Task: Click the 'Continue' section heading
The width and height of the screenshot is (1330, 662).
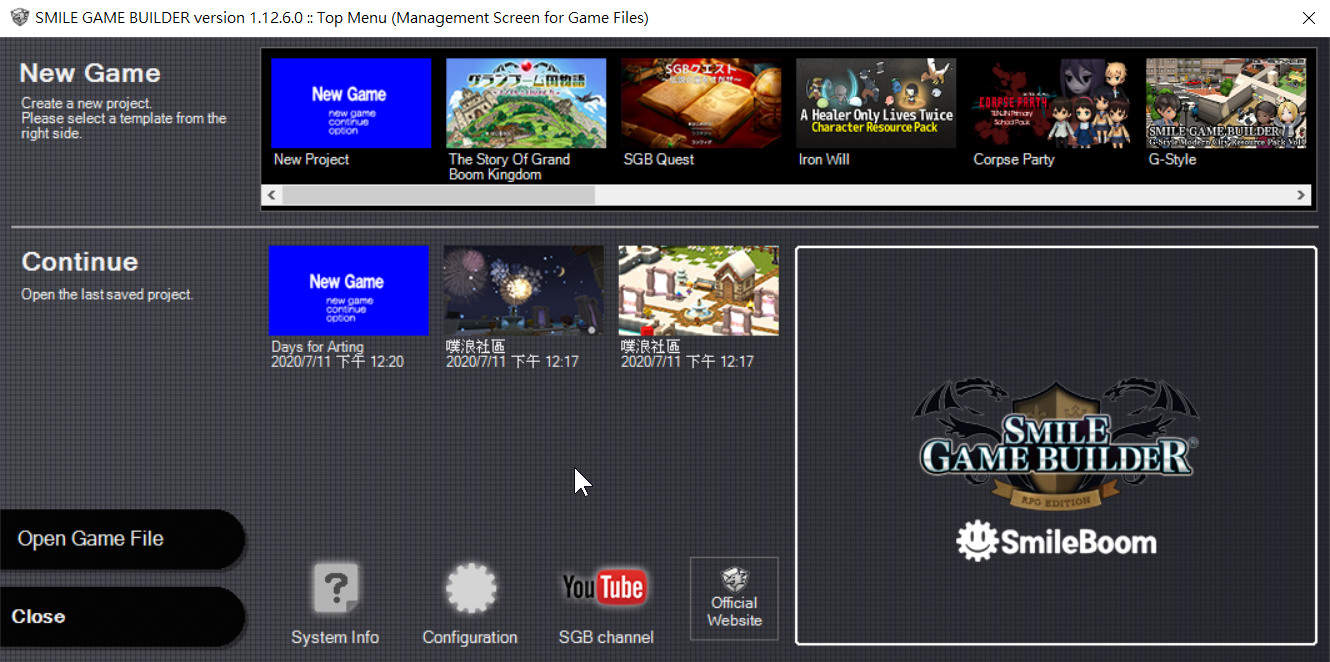Action: [x=80, y=262]
